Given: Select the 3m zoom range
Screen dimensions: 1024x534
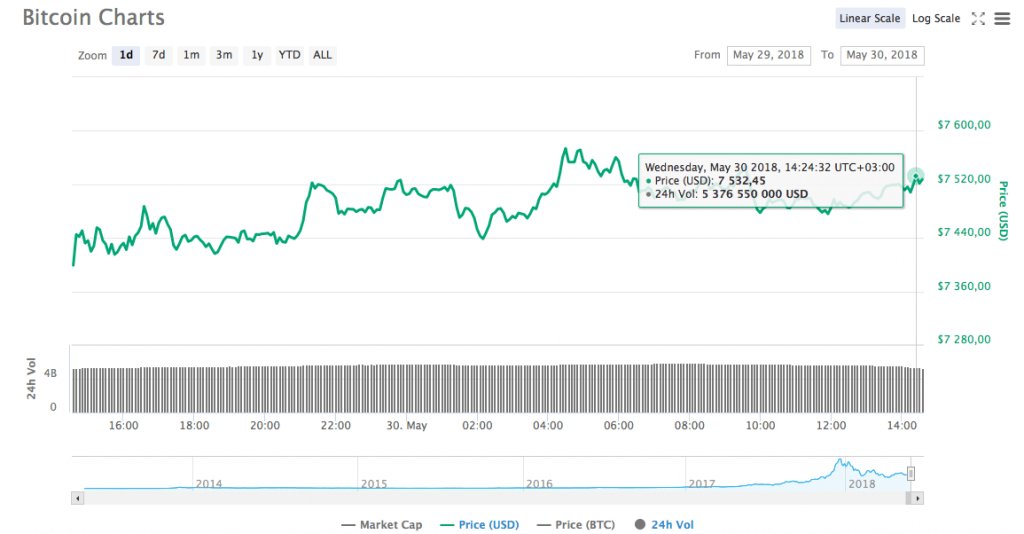Looking at the screenshot, I should point(224,55).
